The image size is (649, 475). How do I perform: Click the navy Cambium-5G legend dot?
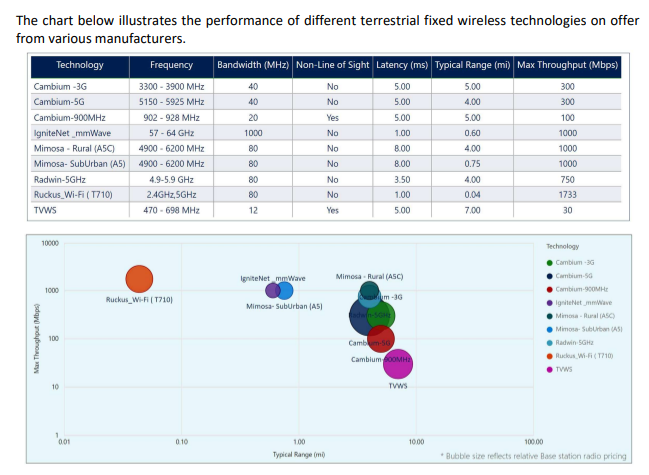coord(549,276)
